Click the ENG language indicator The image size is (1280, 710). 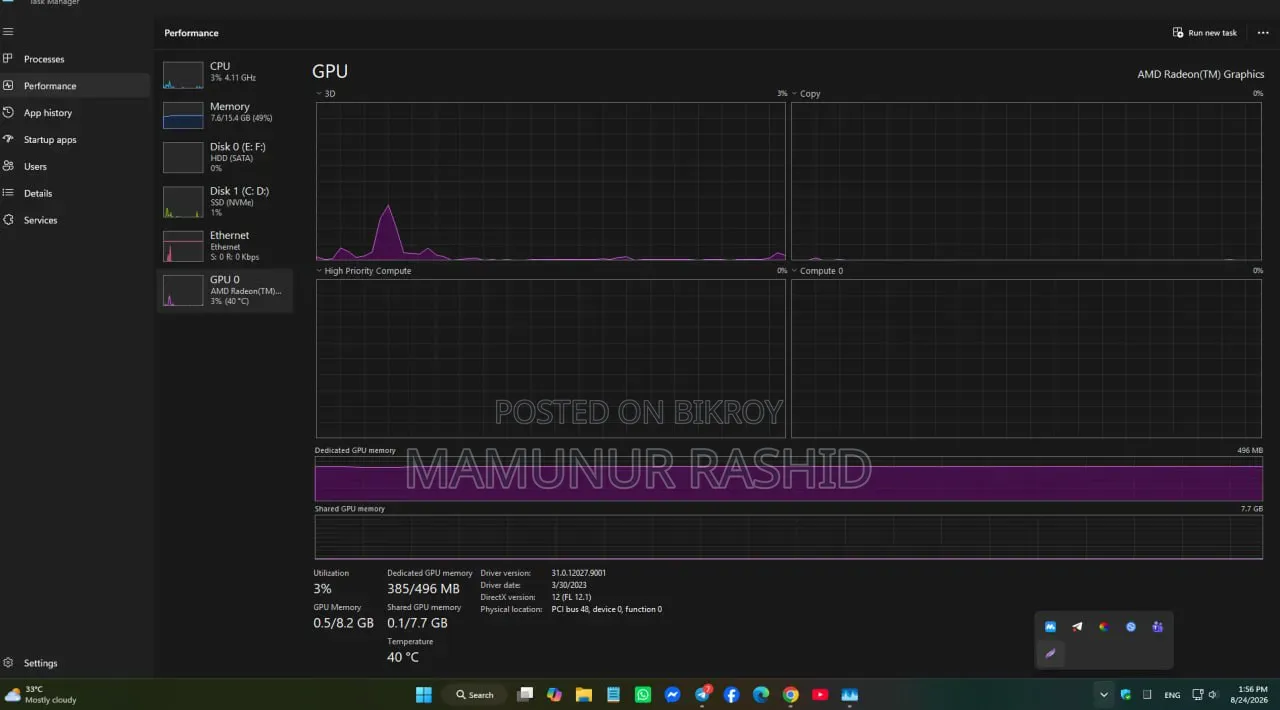pos(1172,694)
